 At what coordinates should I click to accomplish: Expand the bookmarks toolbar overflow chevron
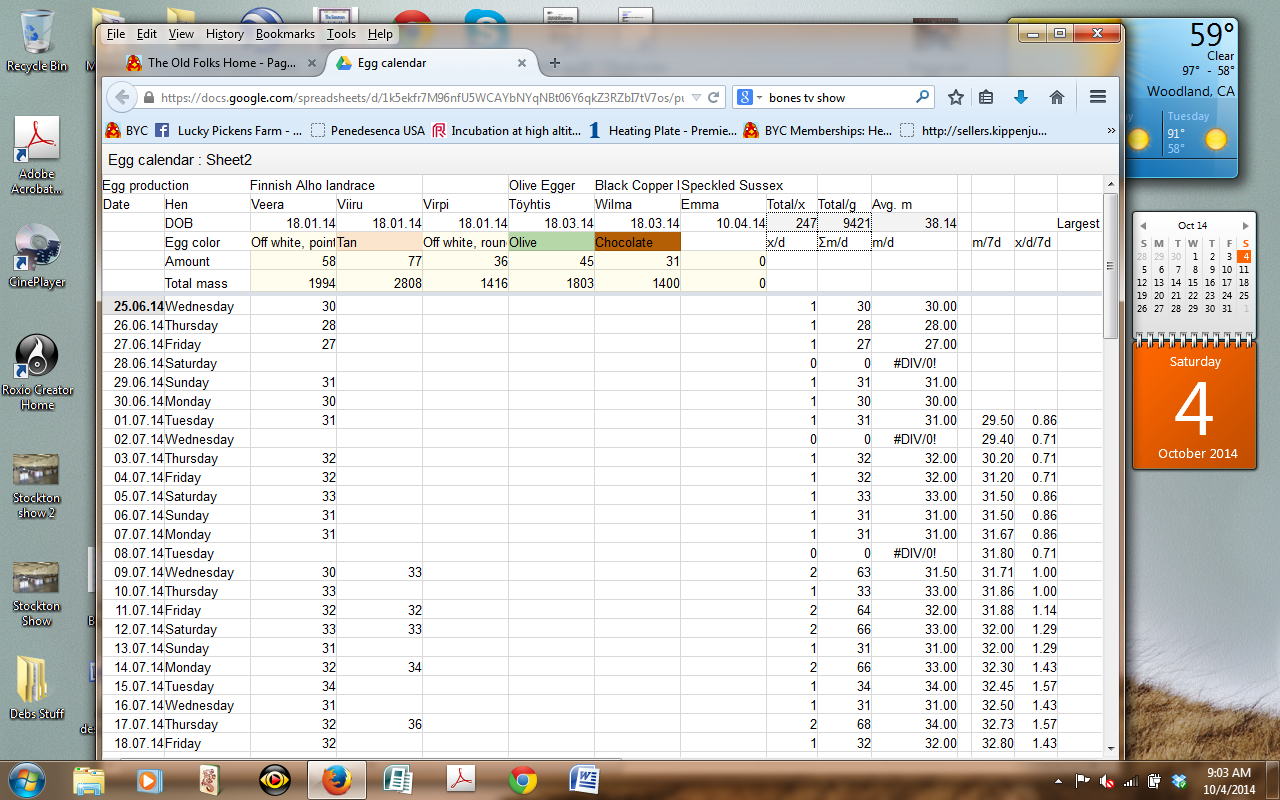tap(1110, 131)
